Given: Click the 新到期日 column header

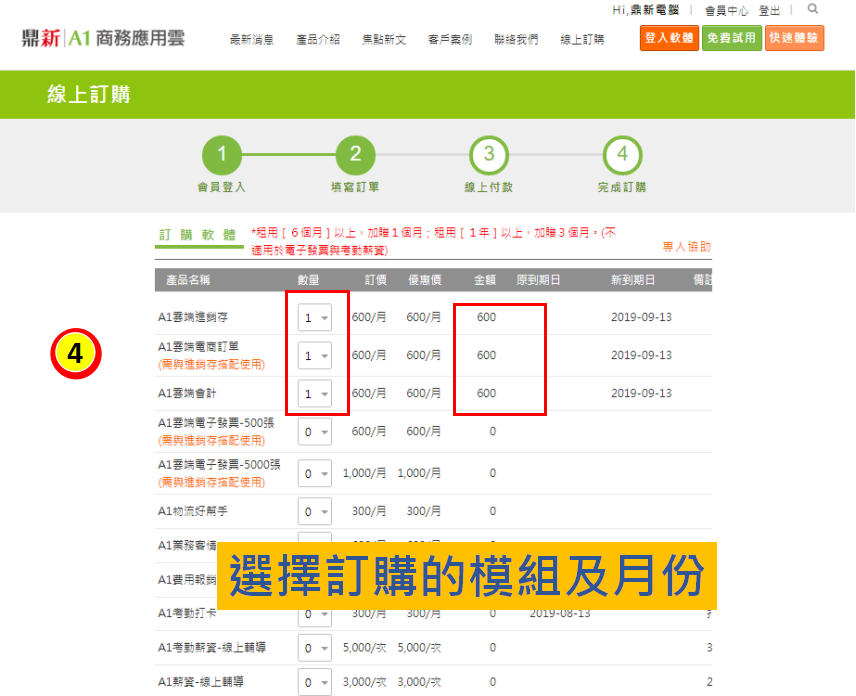Looking at the screenshot, I should (x=633, y=280).
